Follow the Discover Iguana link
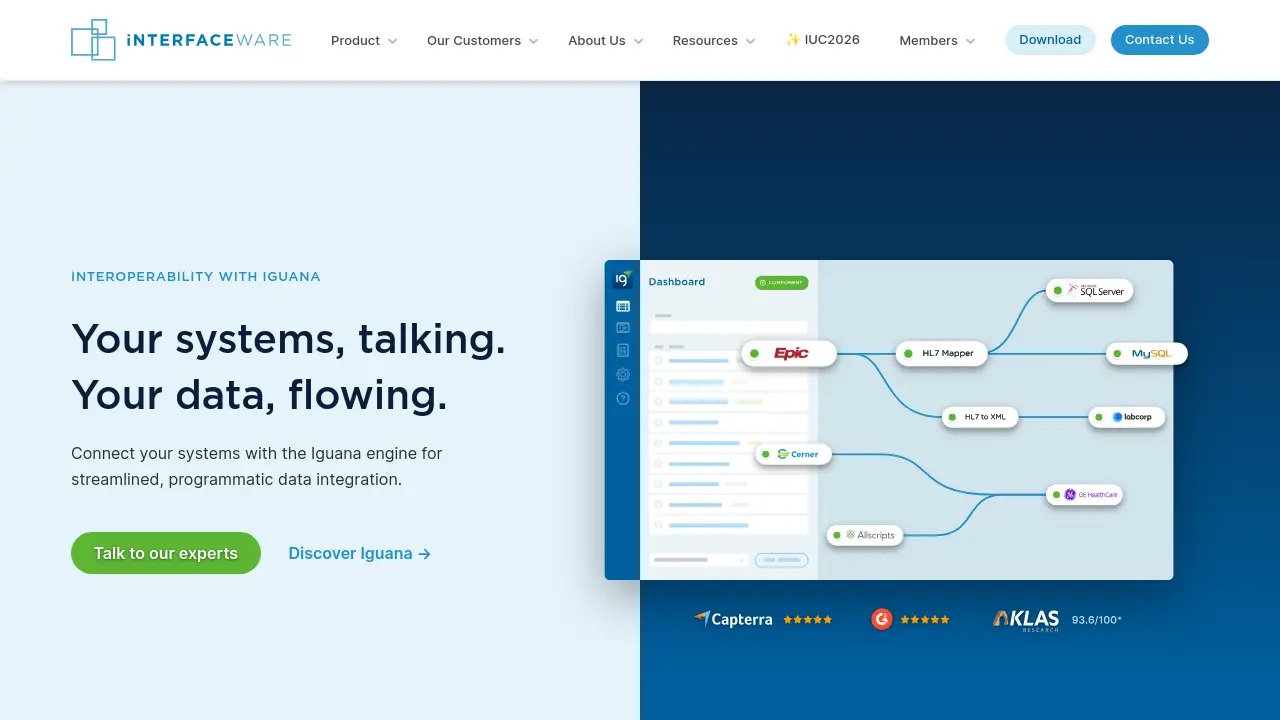 click(x=359, y=553)
